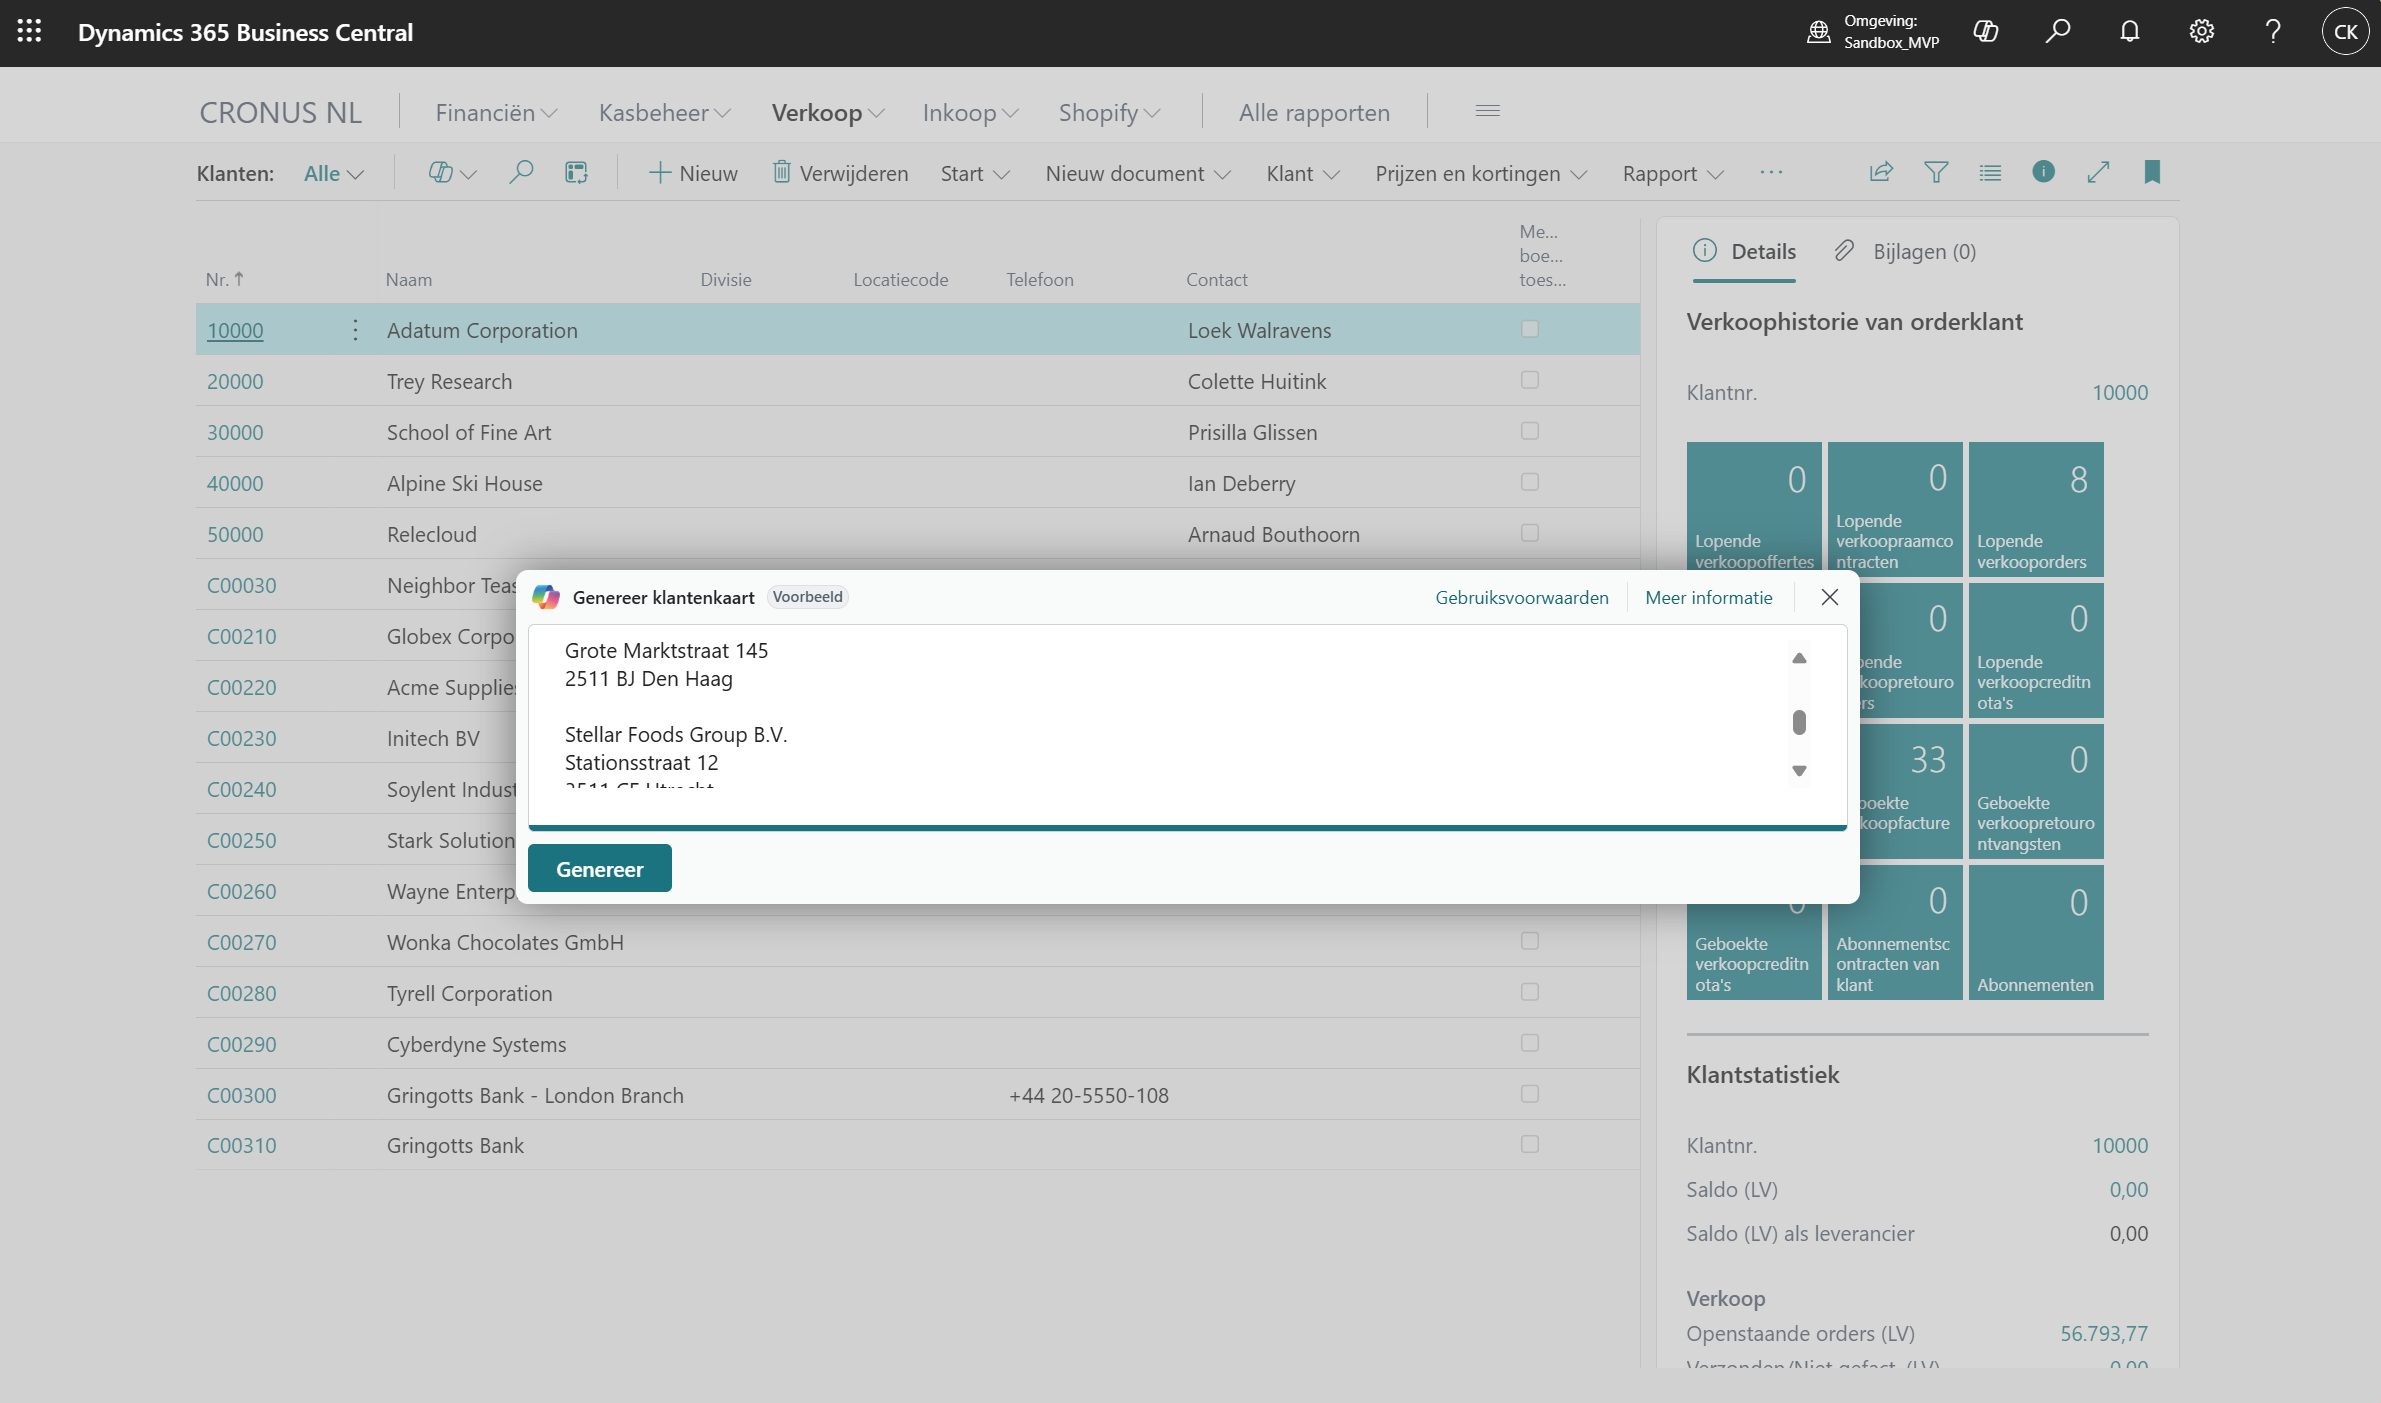Viewport: 2381px width, 1403px height.
Task: Click the bookmark icon in toolbar
Action: tap(2152, 172)
